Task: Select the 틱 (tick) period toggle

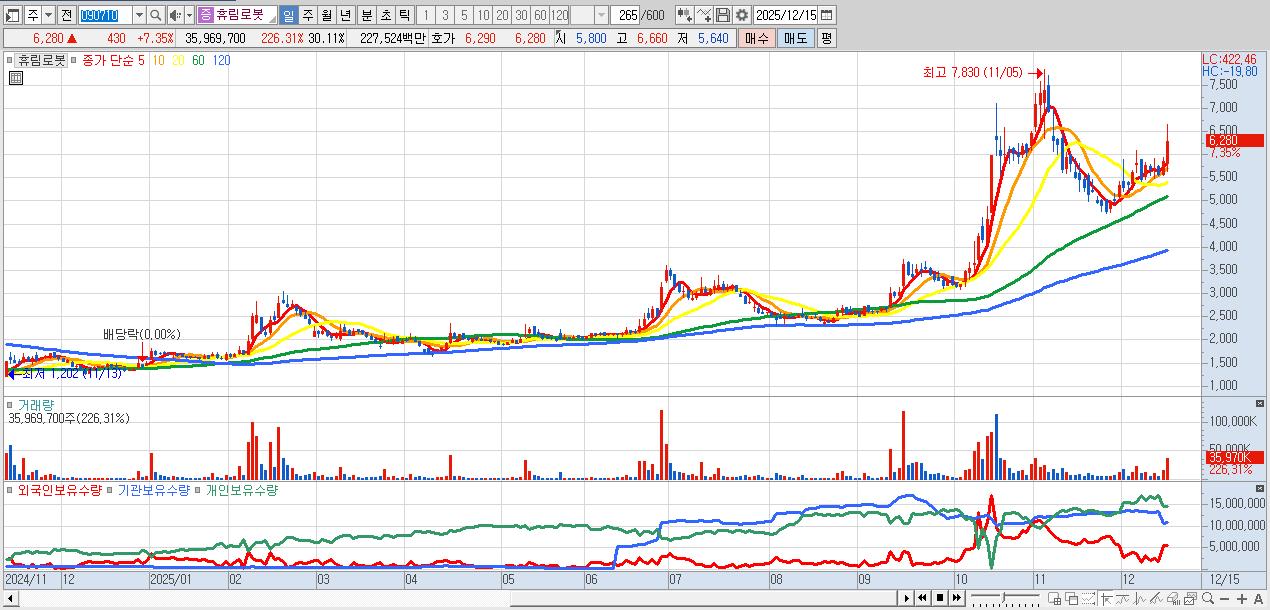Action: [404, 15]
